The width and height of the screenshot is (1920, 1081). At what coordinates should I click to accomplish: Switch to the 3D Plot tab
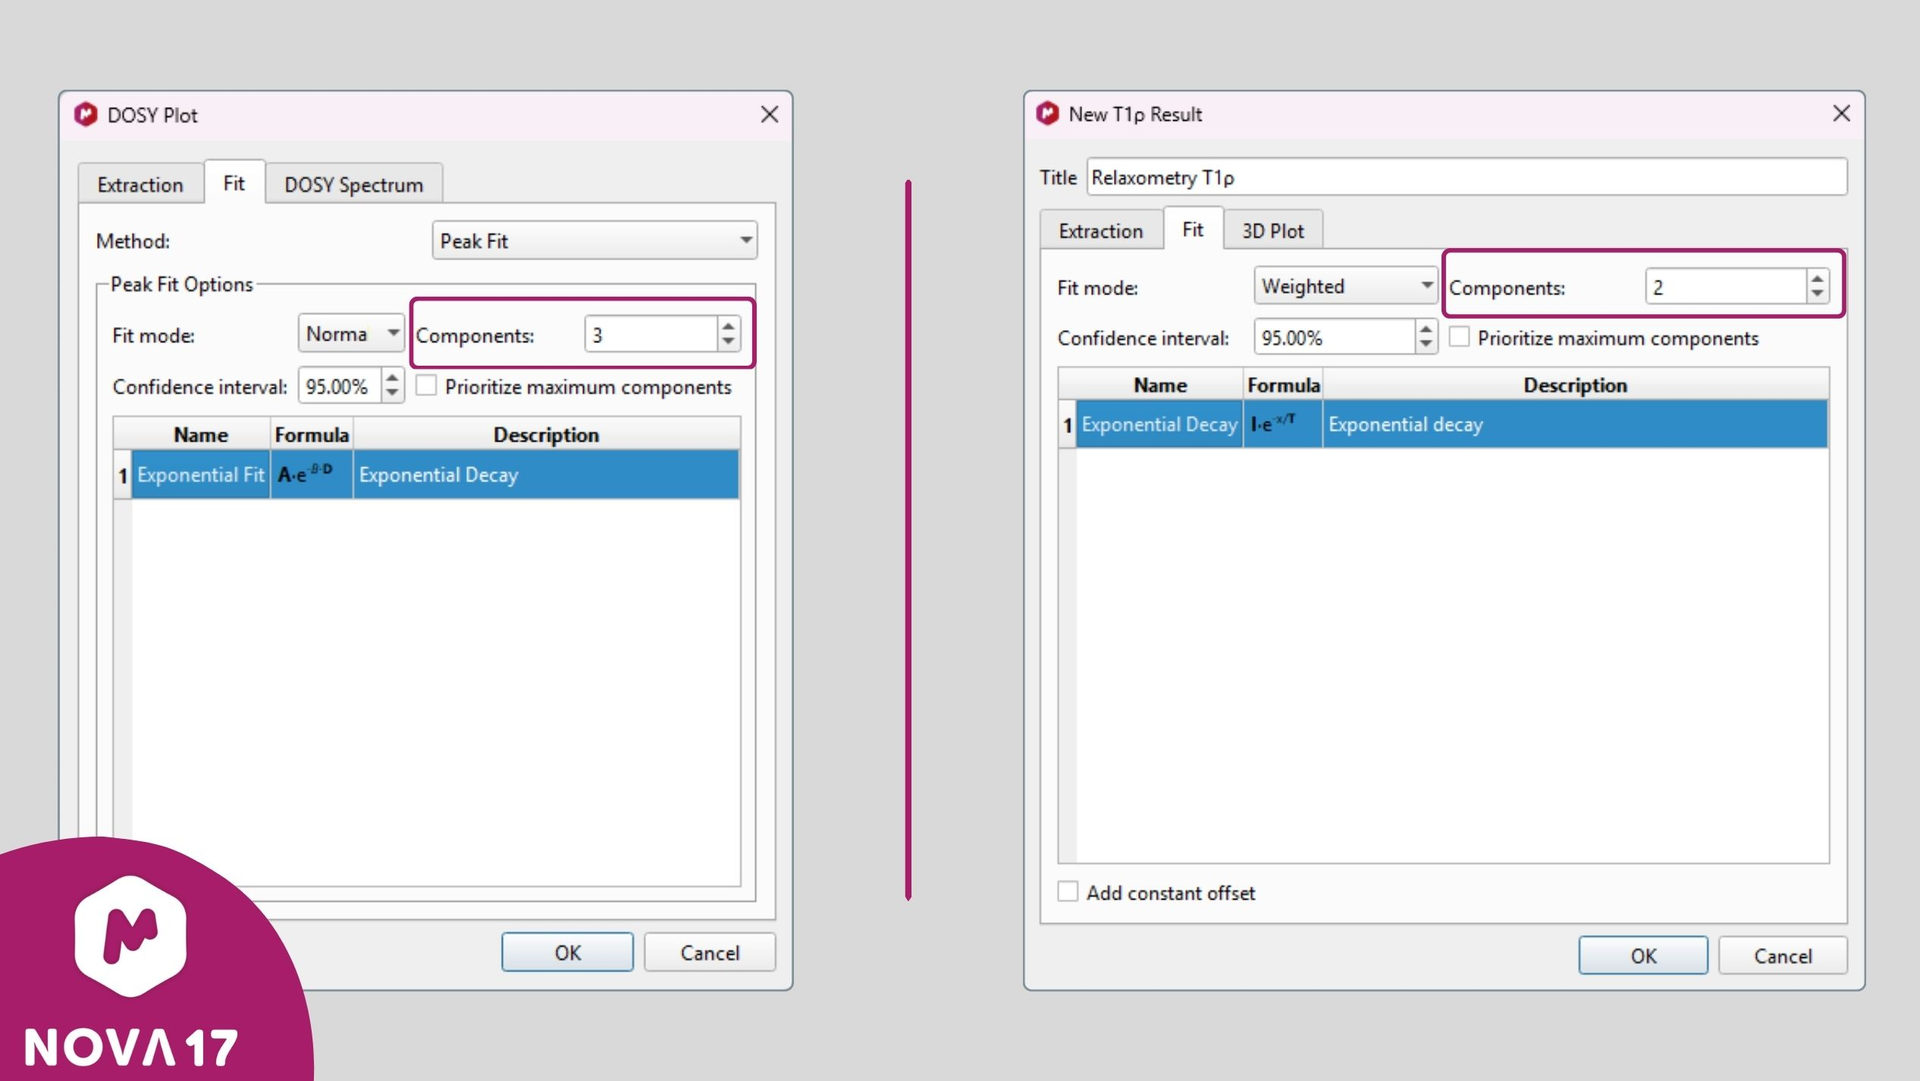[1272, 231]
